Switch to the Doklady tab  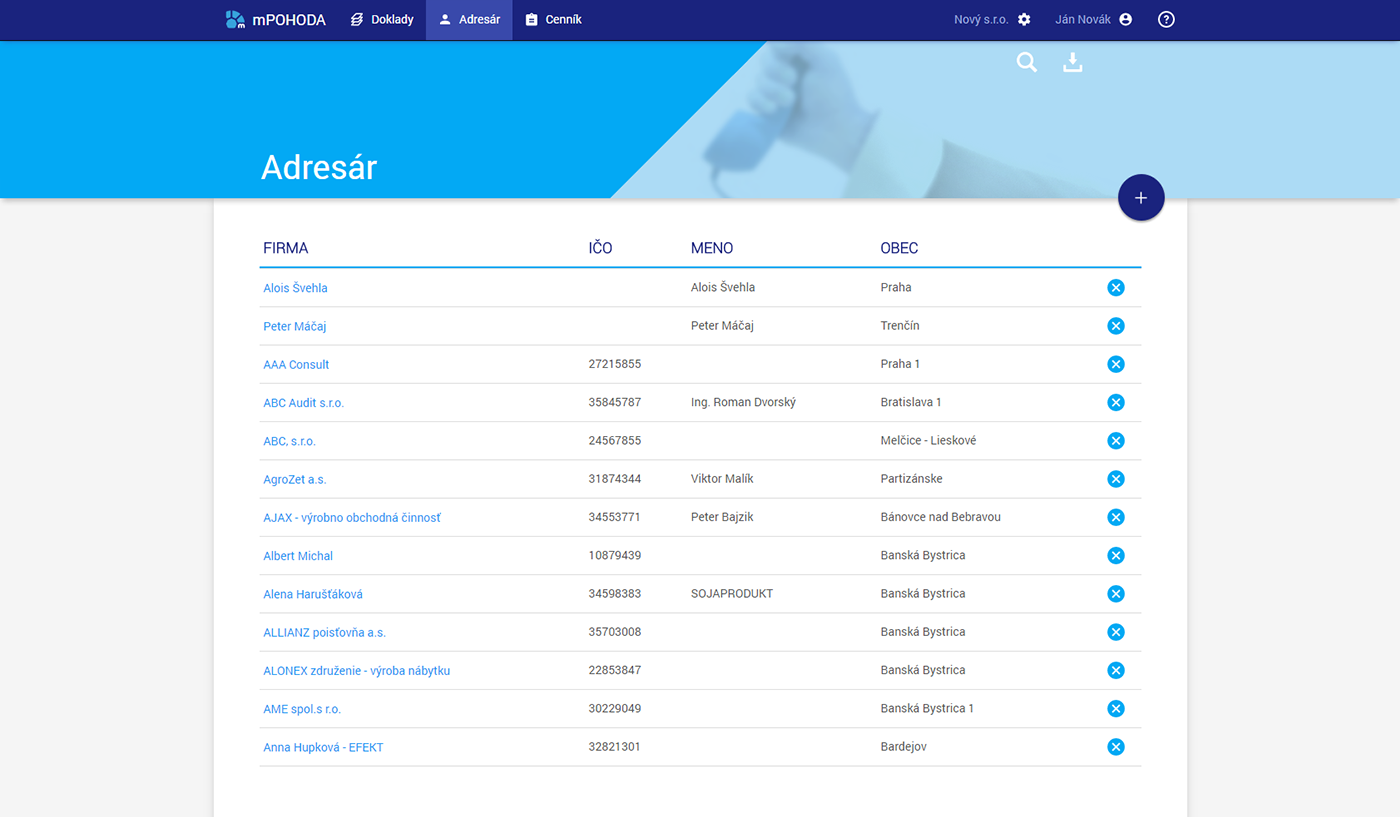click(x=382, y=19)
